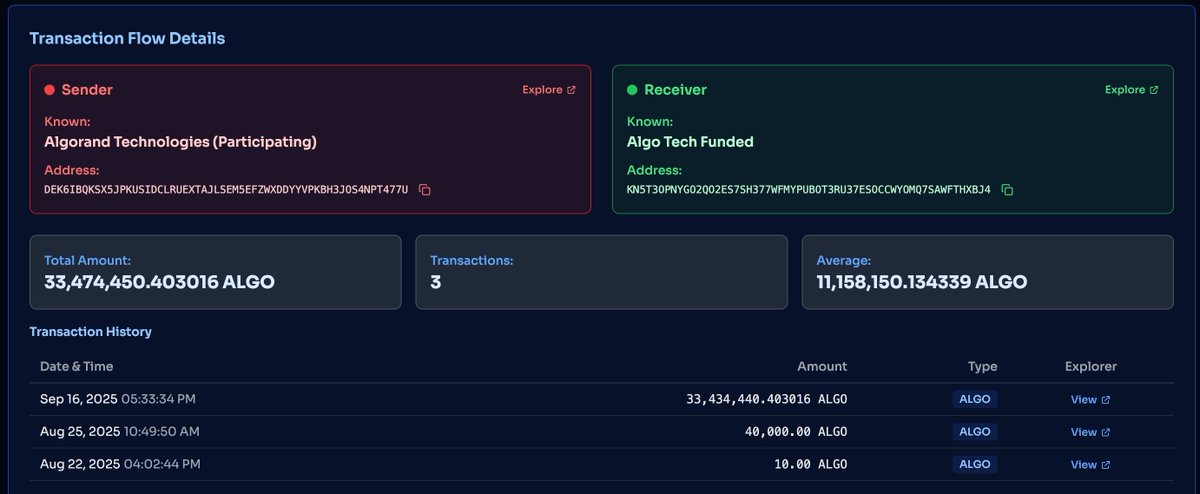The width and height of the screenshot is (1200, 494).
Task: Click the 33,434,440.403016 ALGO amount cell
Action: tap(766, 400)
